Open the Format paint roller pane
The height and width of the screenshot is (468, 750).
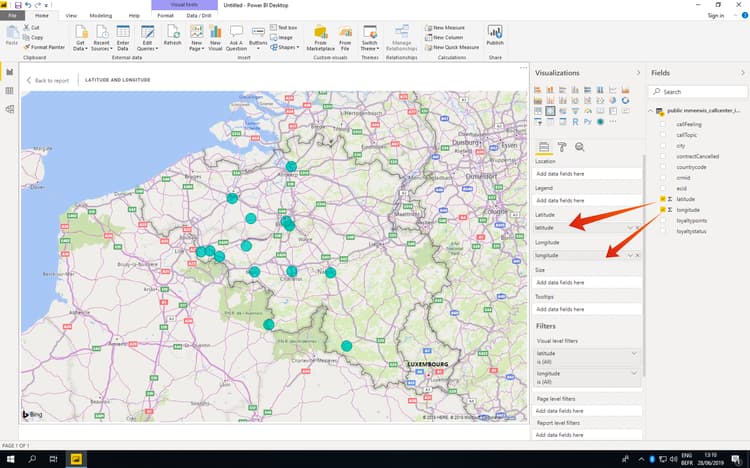point(562,146)
